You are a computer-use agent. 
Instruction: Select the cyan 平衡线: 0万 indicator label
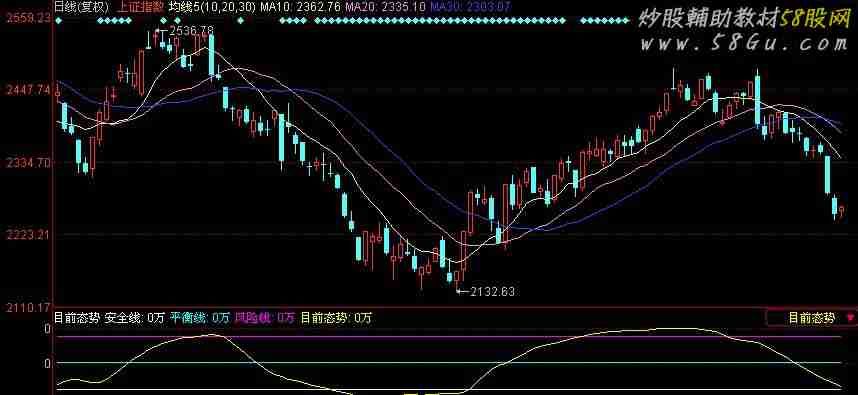(199, 317)
